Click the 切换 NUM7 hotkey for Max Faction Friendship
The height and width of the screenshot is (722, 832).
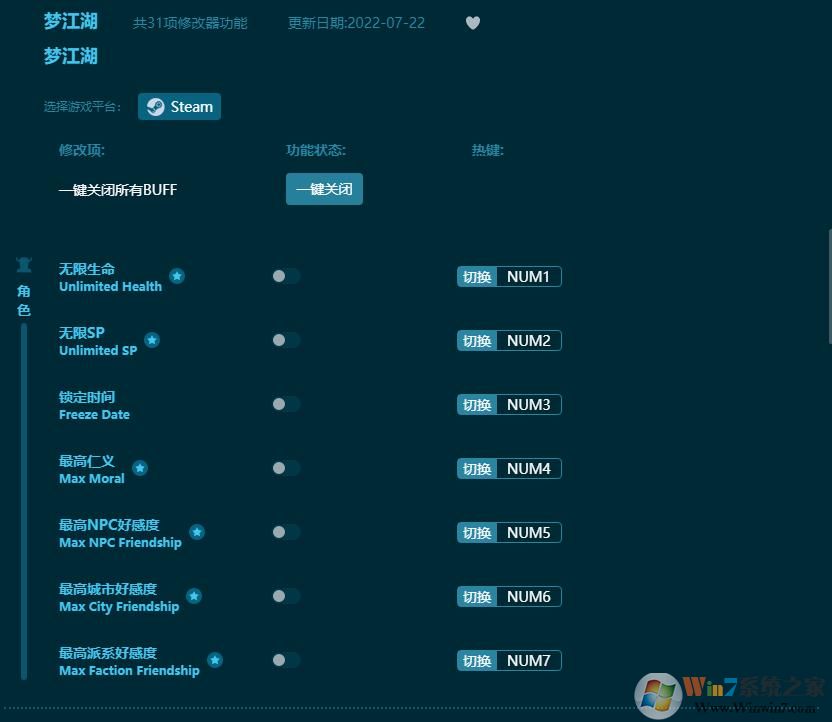(x=509, y=660)
